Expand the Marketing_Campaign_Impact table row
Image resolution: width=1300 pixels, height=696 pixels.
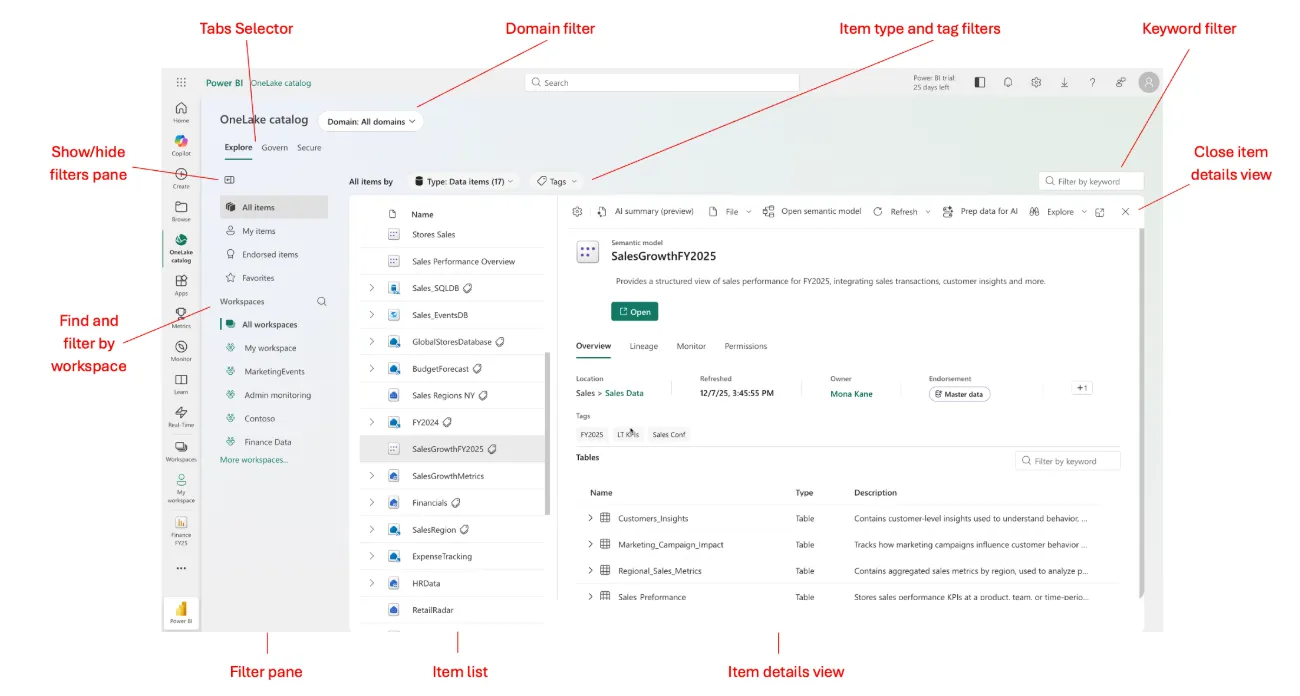pyautogui.click(x=590, y=545)
